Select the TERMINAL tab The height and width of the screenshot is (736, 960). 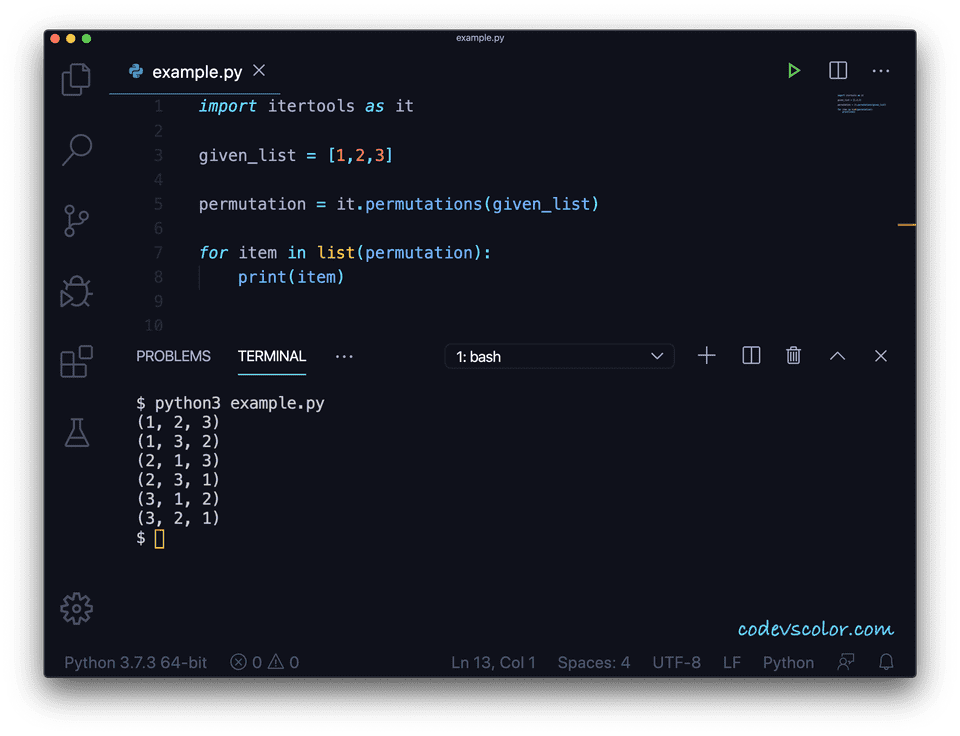coord(271,356)
